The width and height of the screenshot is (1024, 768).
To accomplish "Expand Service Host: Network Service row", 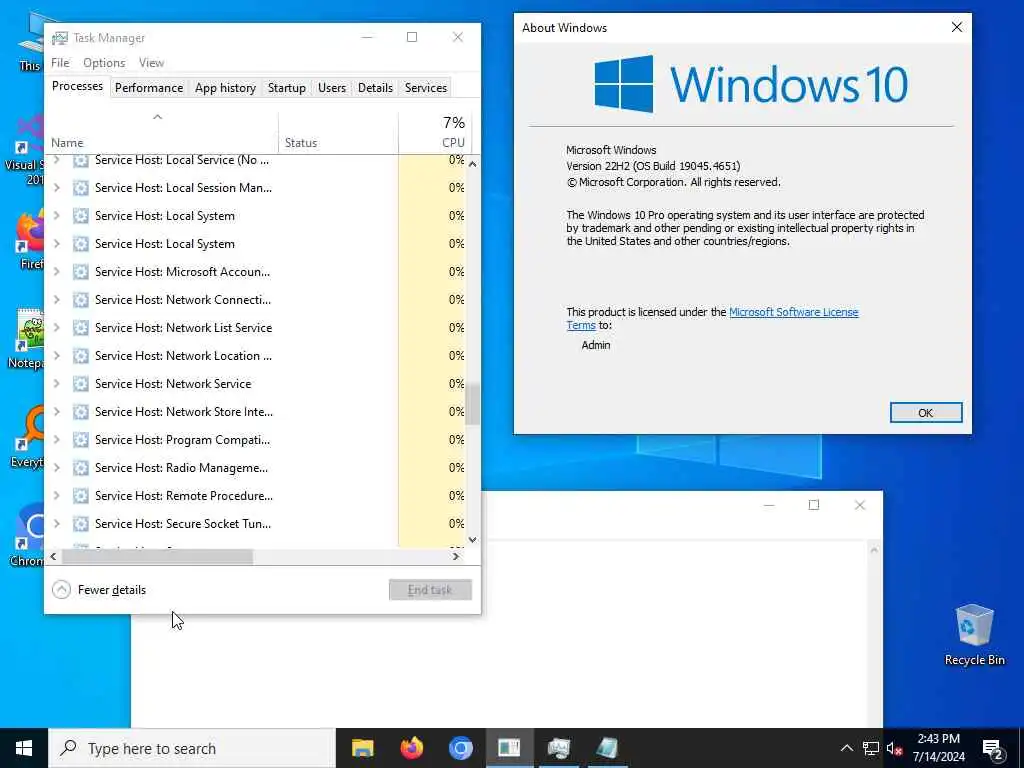I will (57, 384).
